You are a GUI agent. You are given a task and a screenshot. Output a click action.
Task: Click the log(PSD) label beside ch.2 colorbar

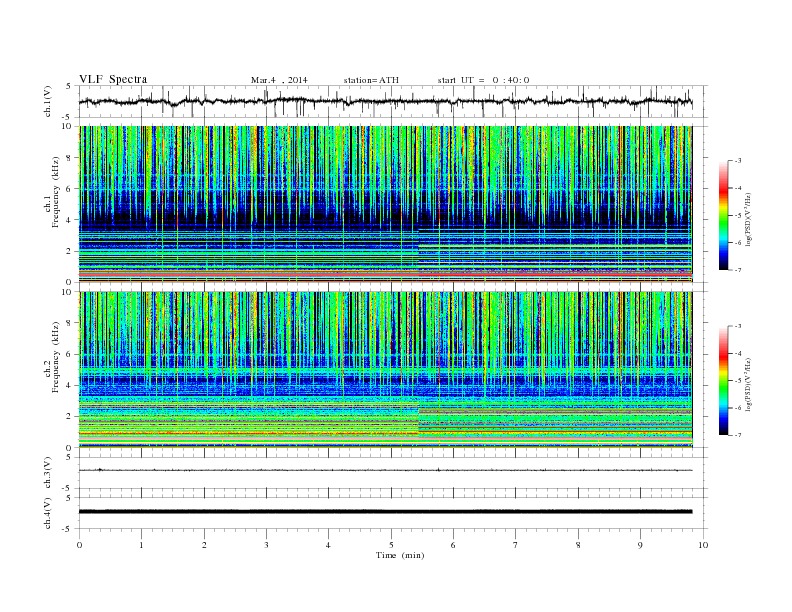748,384
